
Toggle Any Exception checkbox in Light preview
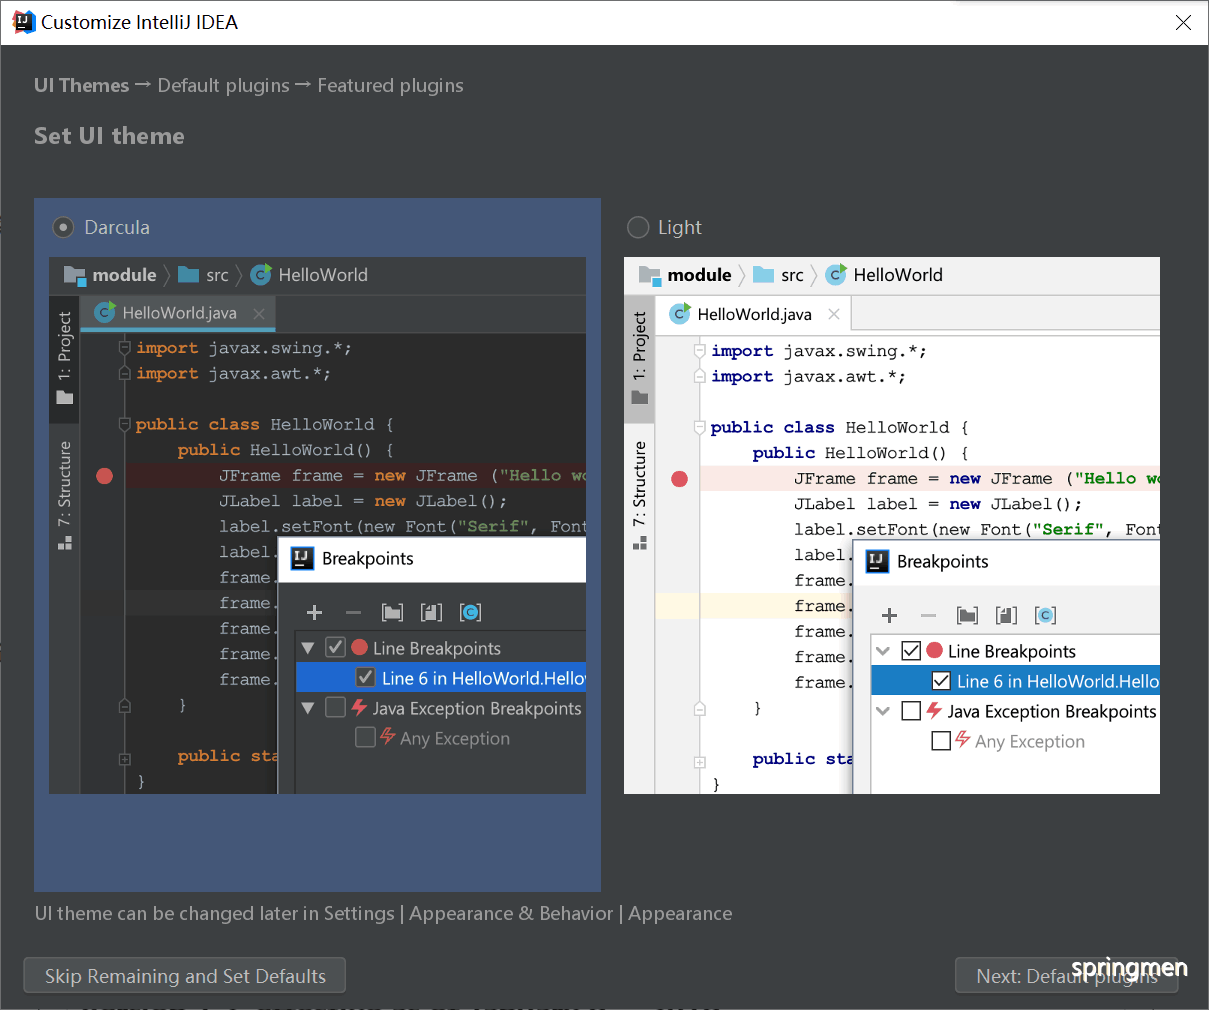coord(941,740)
